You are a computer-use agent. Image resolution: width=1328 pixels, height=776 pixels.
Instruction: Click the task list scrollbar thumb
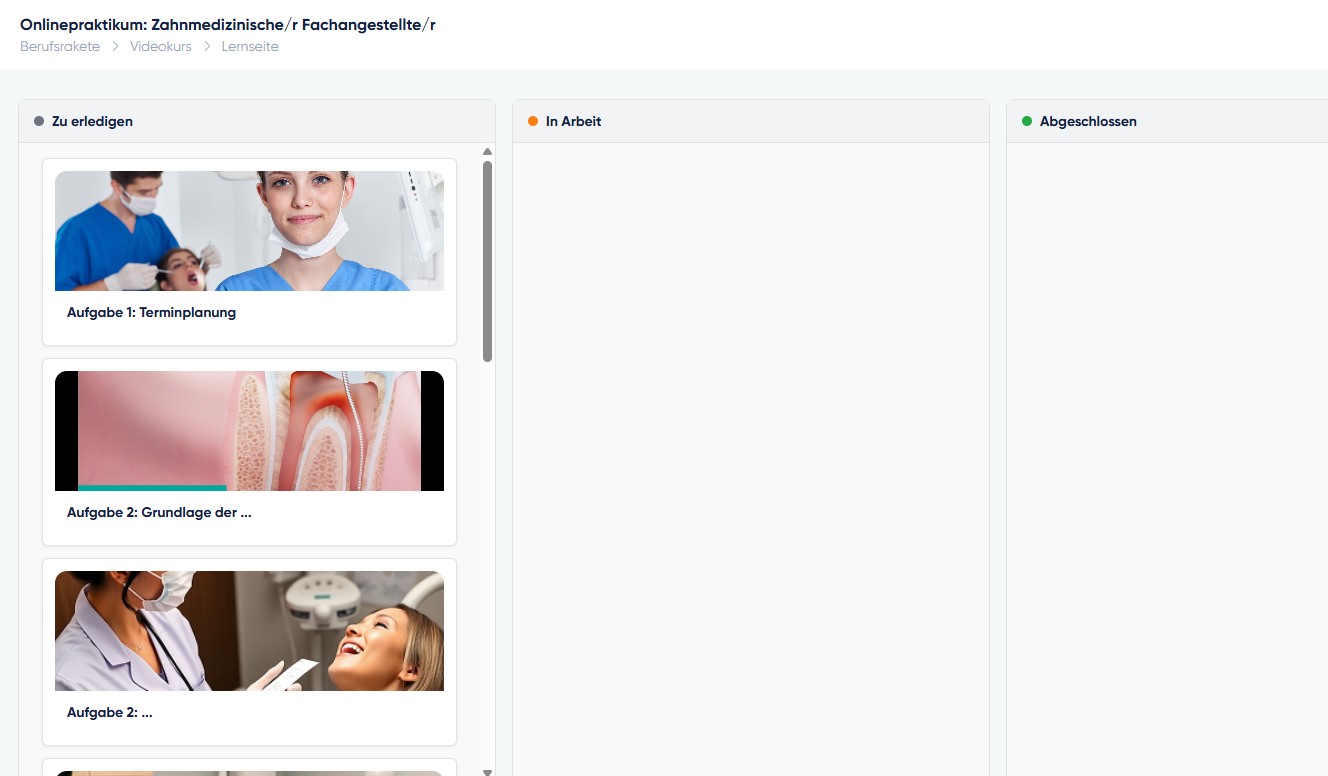(487, 260)
